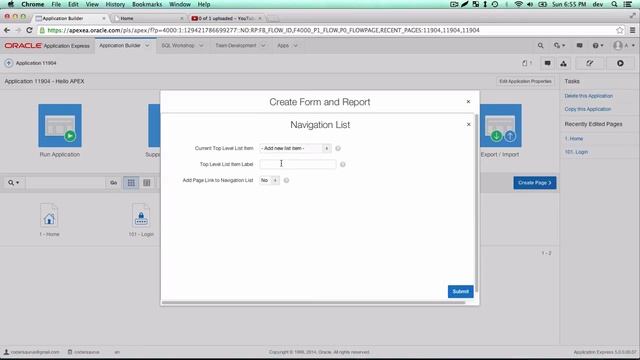Screen dimensions: 640x360
Task: Click the browser Back arrow
Action: (7, 30)
